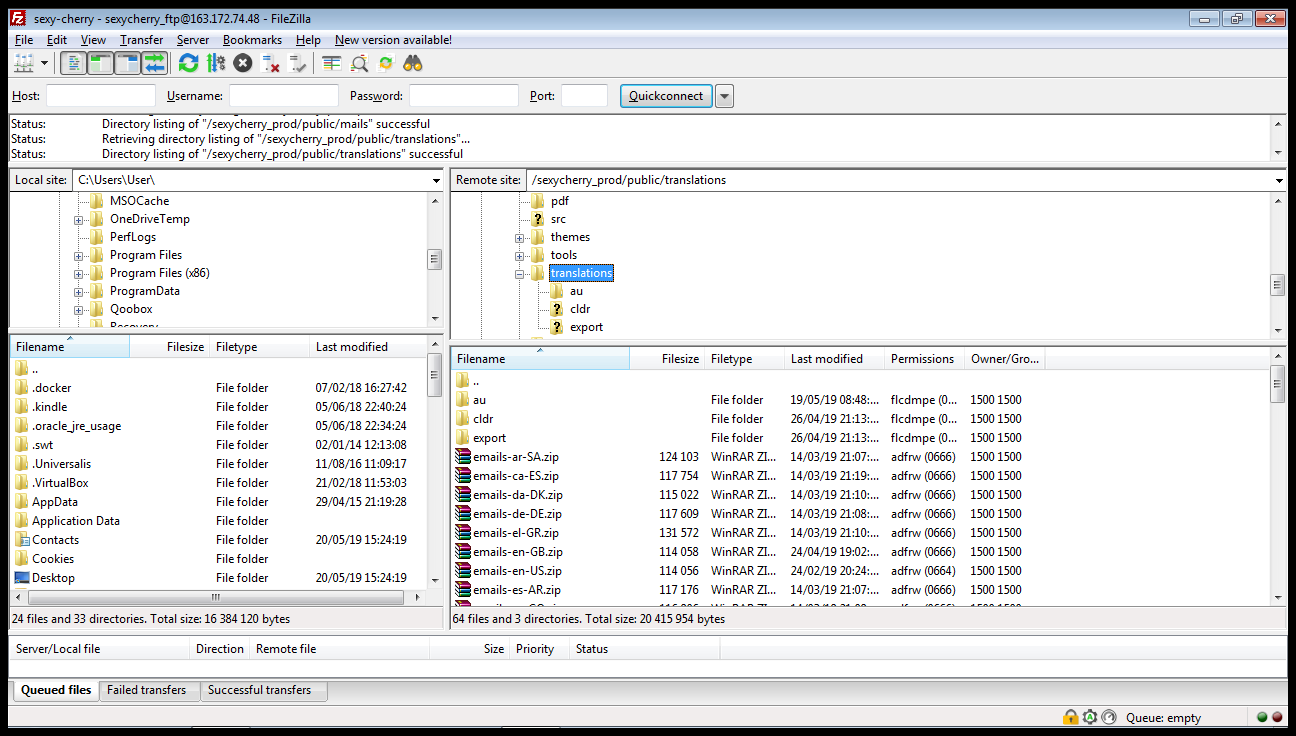Open the Bookmarks menu
The height and width of the screenshot is (736, 1296).
click(x=252, y=40)
